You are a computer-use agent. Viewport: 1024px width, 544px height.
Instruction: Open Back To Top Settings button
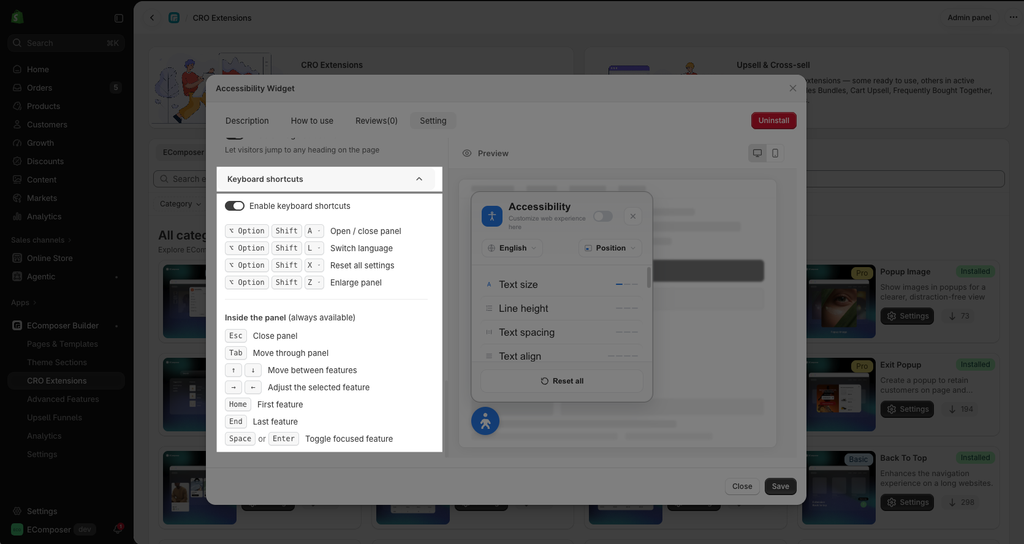(x=907, y=502)
